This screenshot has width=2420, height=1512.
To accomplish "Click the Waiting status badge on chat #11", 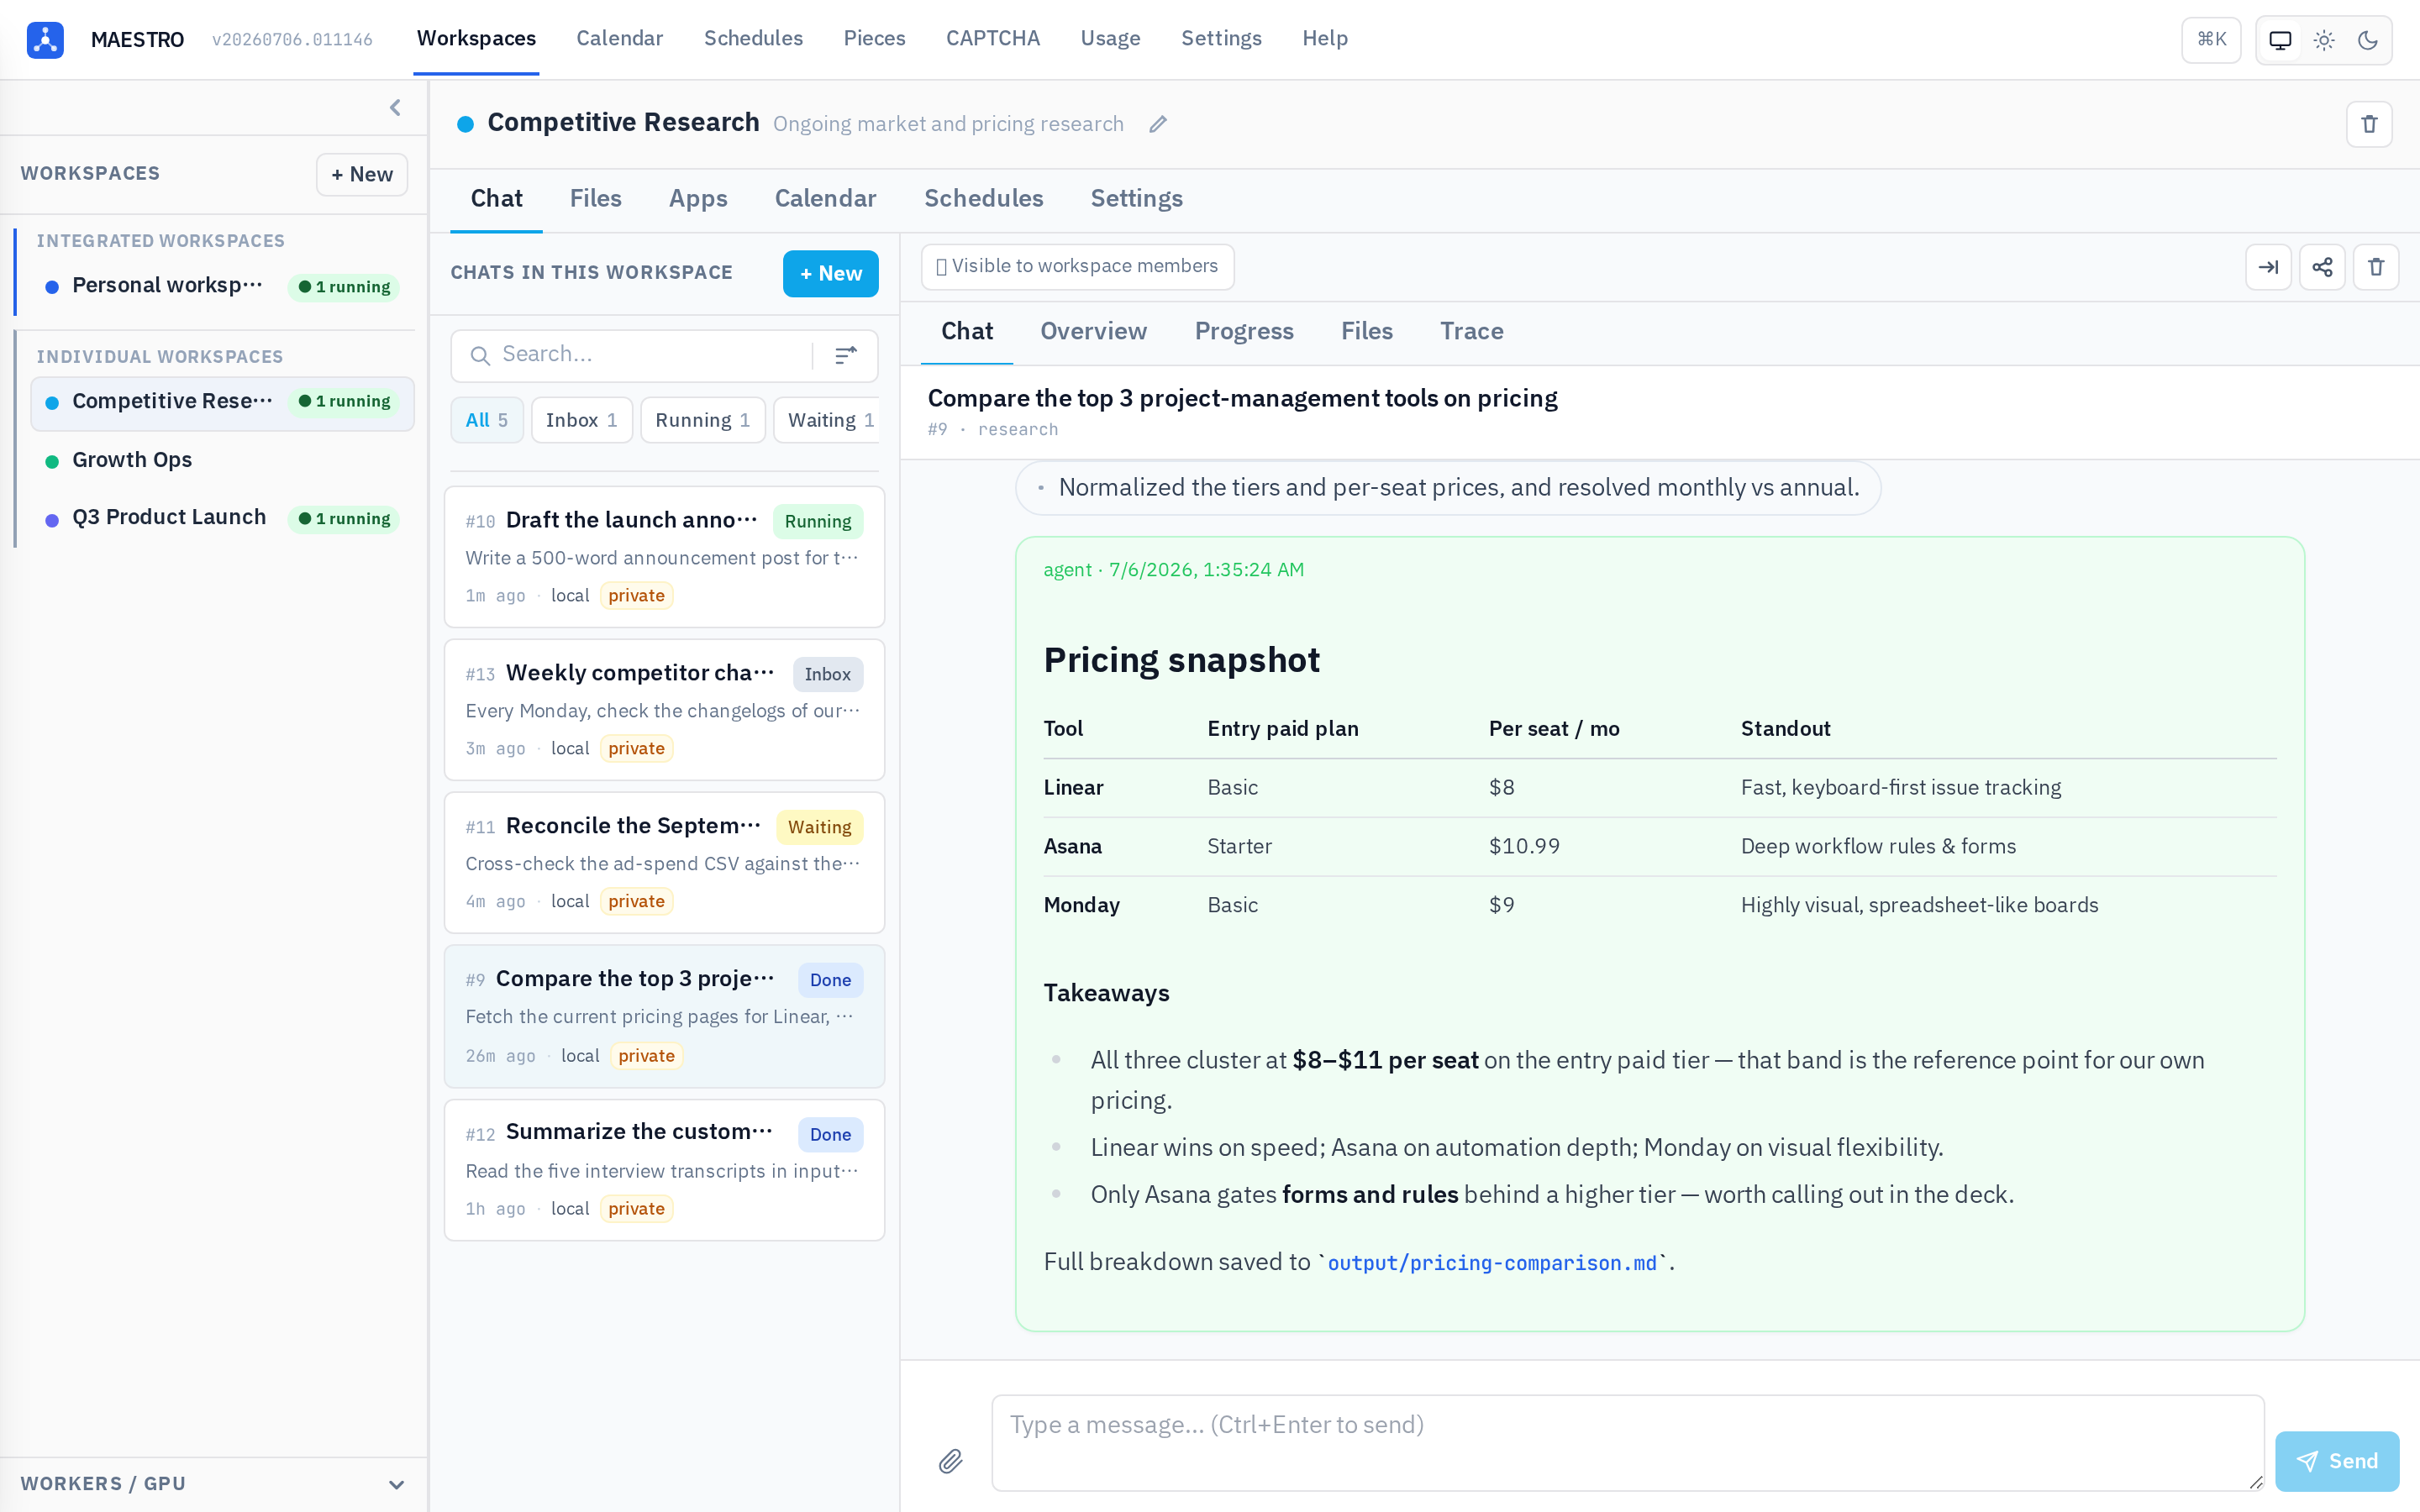I will point(819,827).
